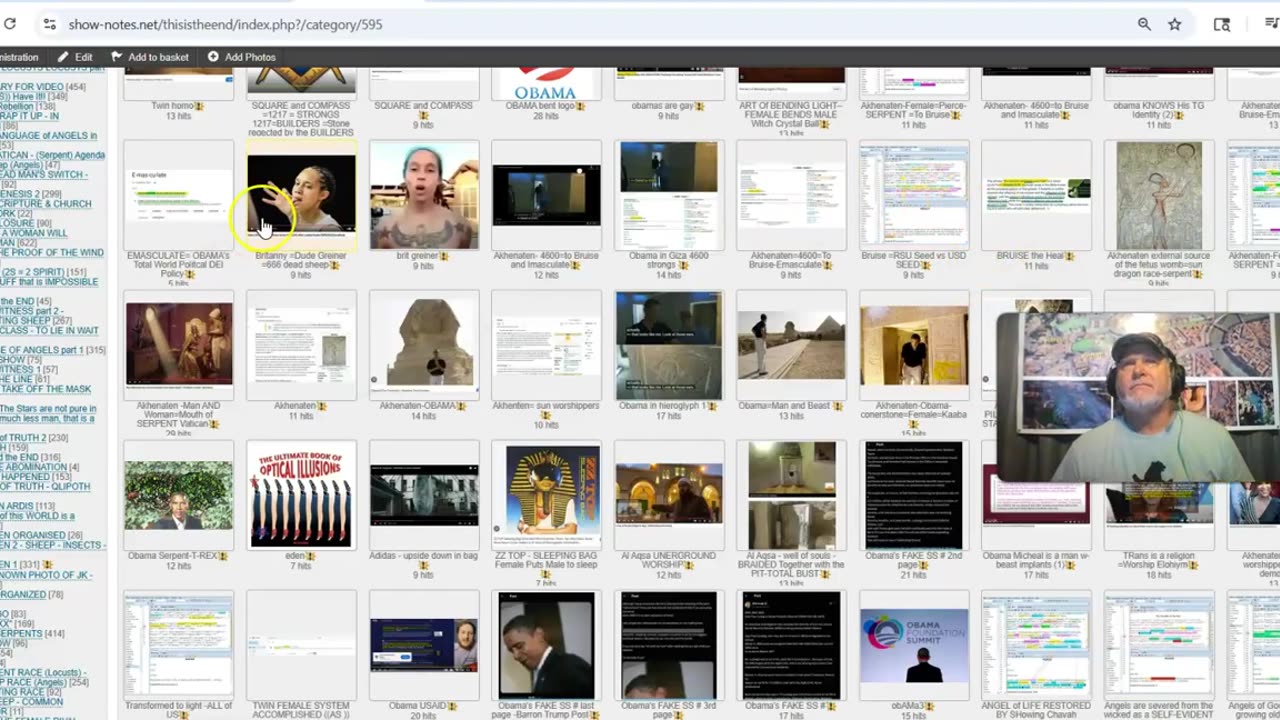Viewport: 1280px width, 720px height.
Task: Choose Edit in the admin toolbar
Action: click(84, 57)
